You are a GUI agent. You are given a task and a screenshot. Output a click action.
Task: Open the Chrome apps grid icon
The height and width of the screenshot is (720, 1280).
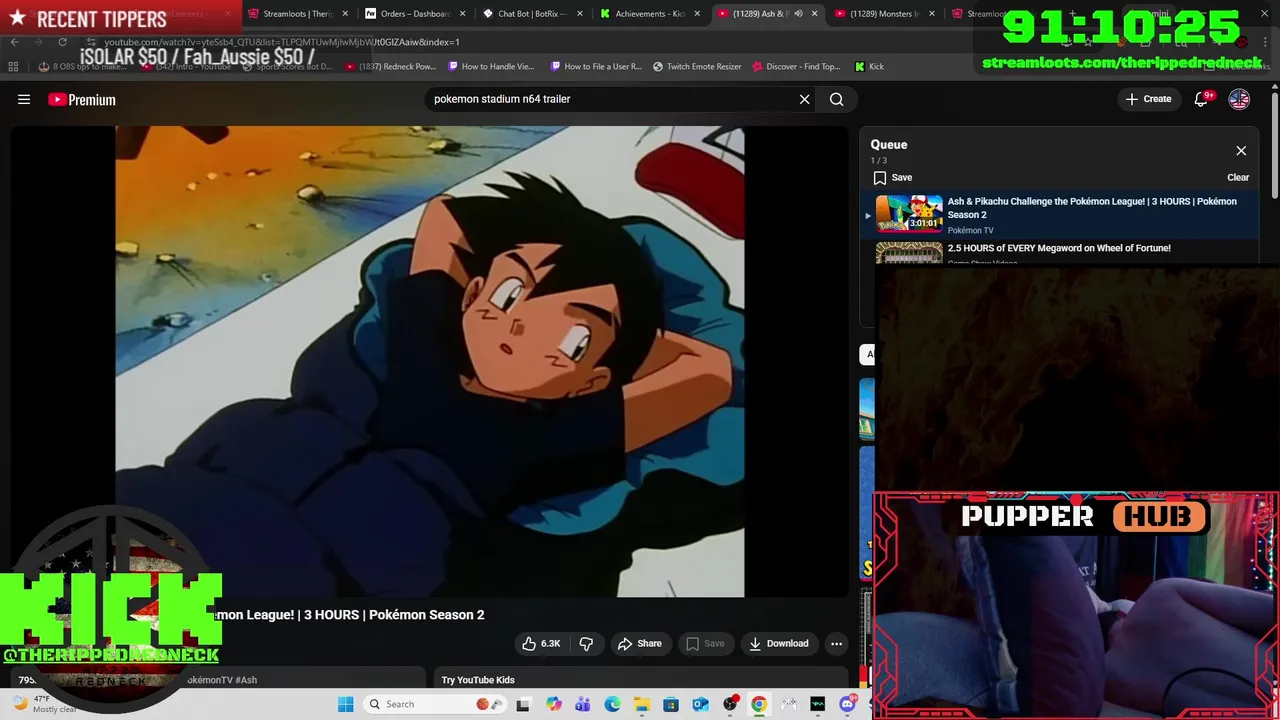13,67
